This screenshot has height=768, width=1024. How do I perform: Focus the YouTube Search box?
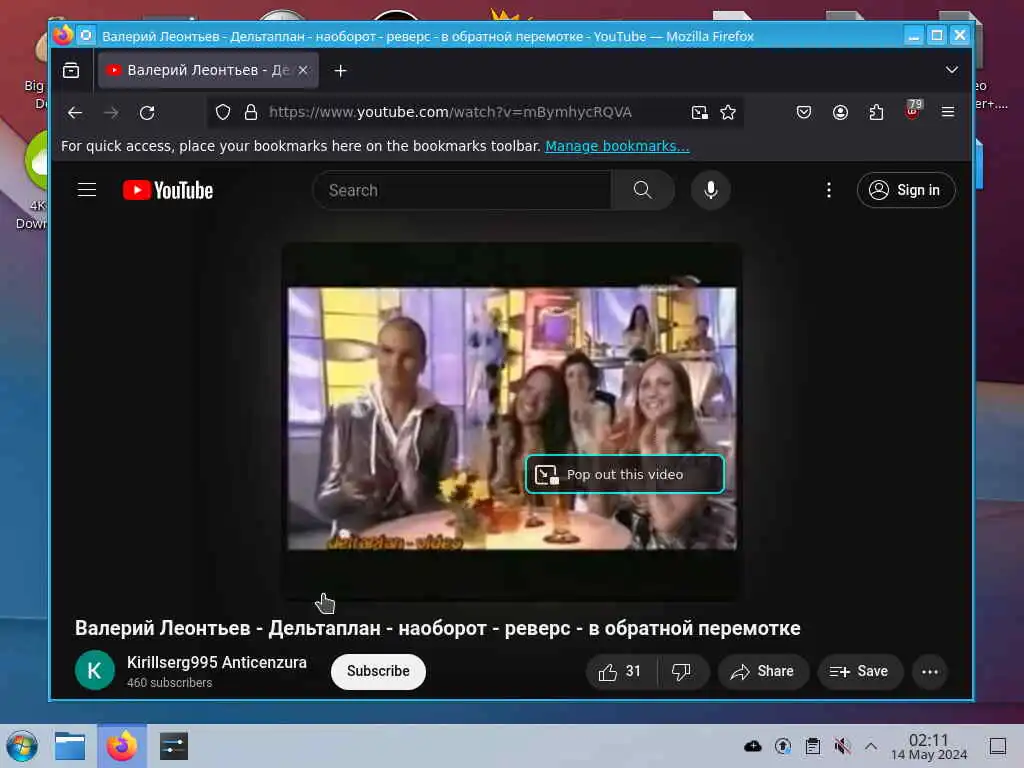[462, 190]
